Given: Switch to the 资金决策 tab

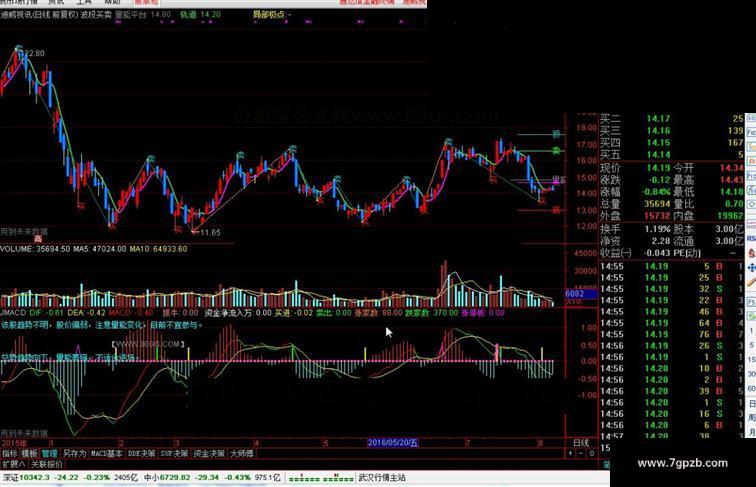Looking at the screenshot, I should (x=209, y=454).
